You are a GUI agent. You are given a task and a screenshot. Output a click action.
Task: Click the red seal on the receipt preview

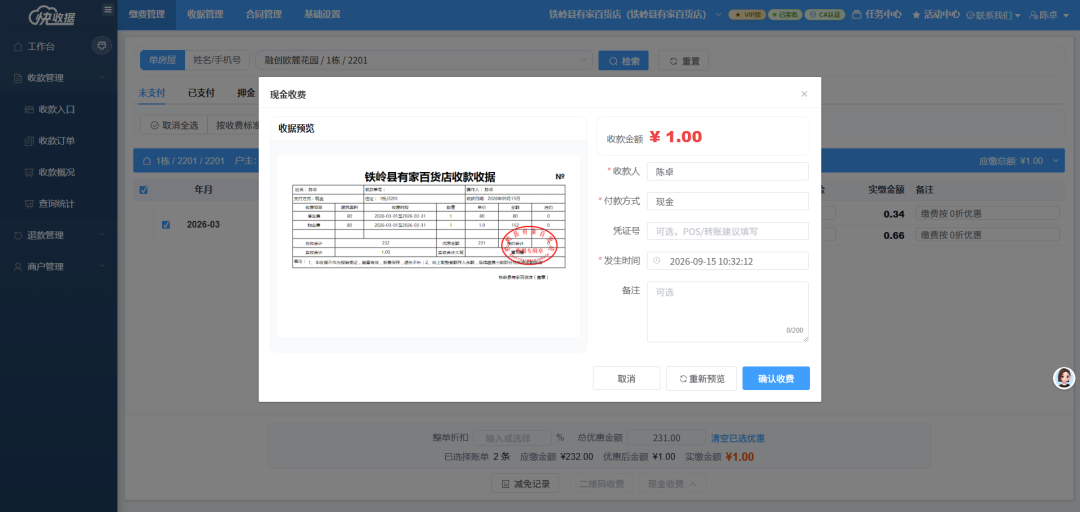coord(528,247)
